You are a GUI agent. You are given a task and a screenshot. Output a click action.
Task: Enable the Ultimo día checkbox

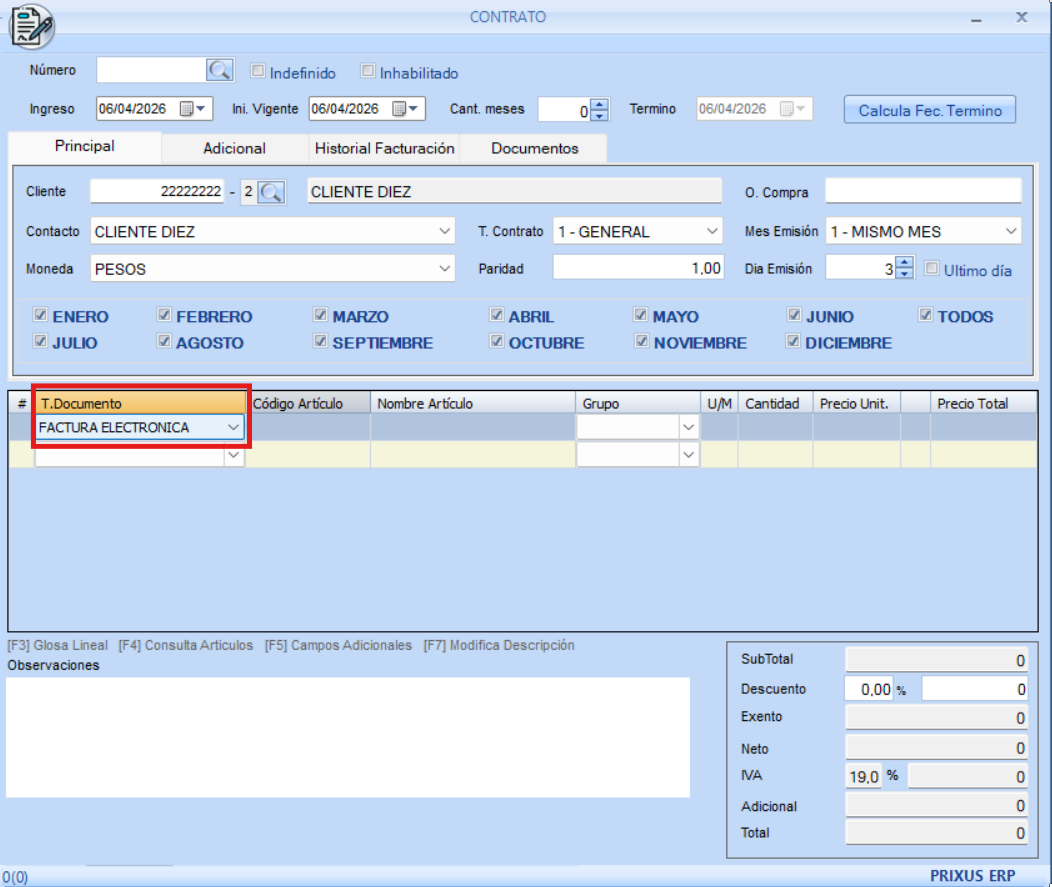click(932, 269)
